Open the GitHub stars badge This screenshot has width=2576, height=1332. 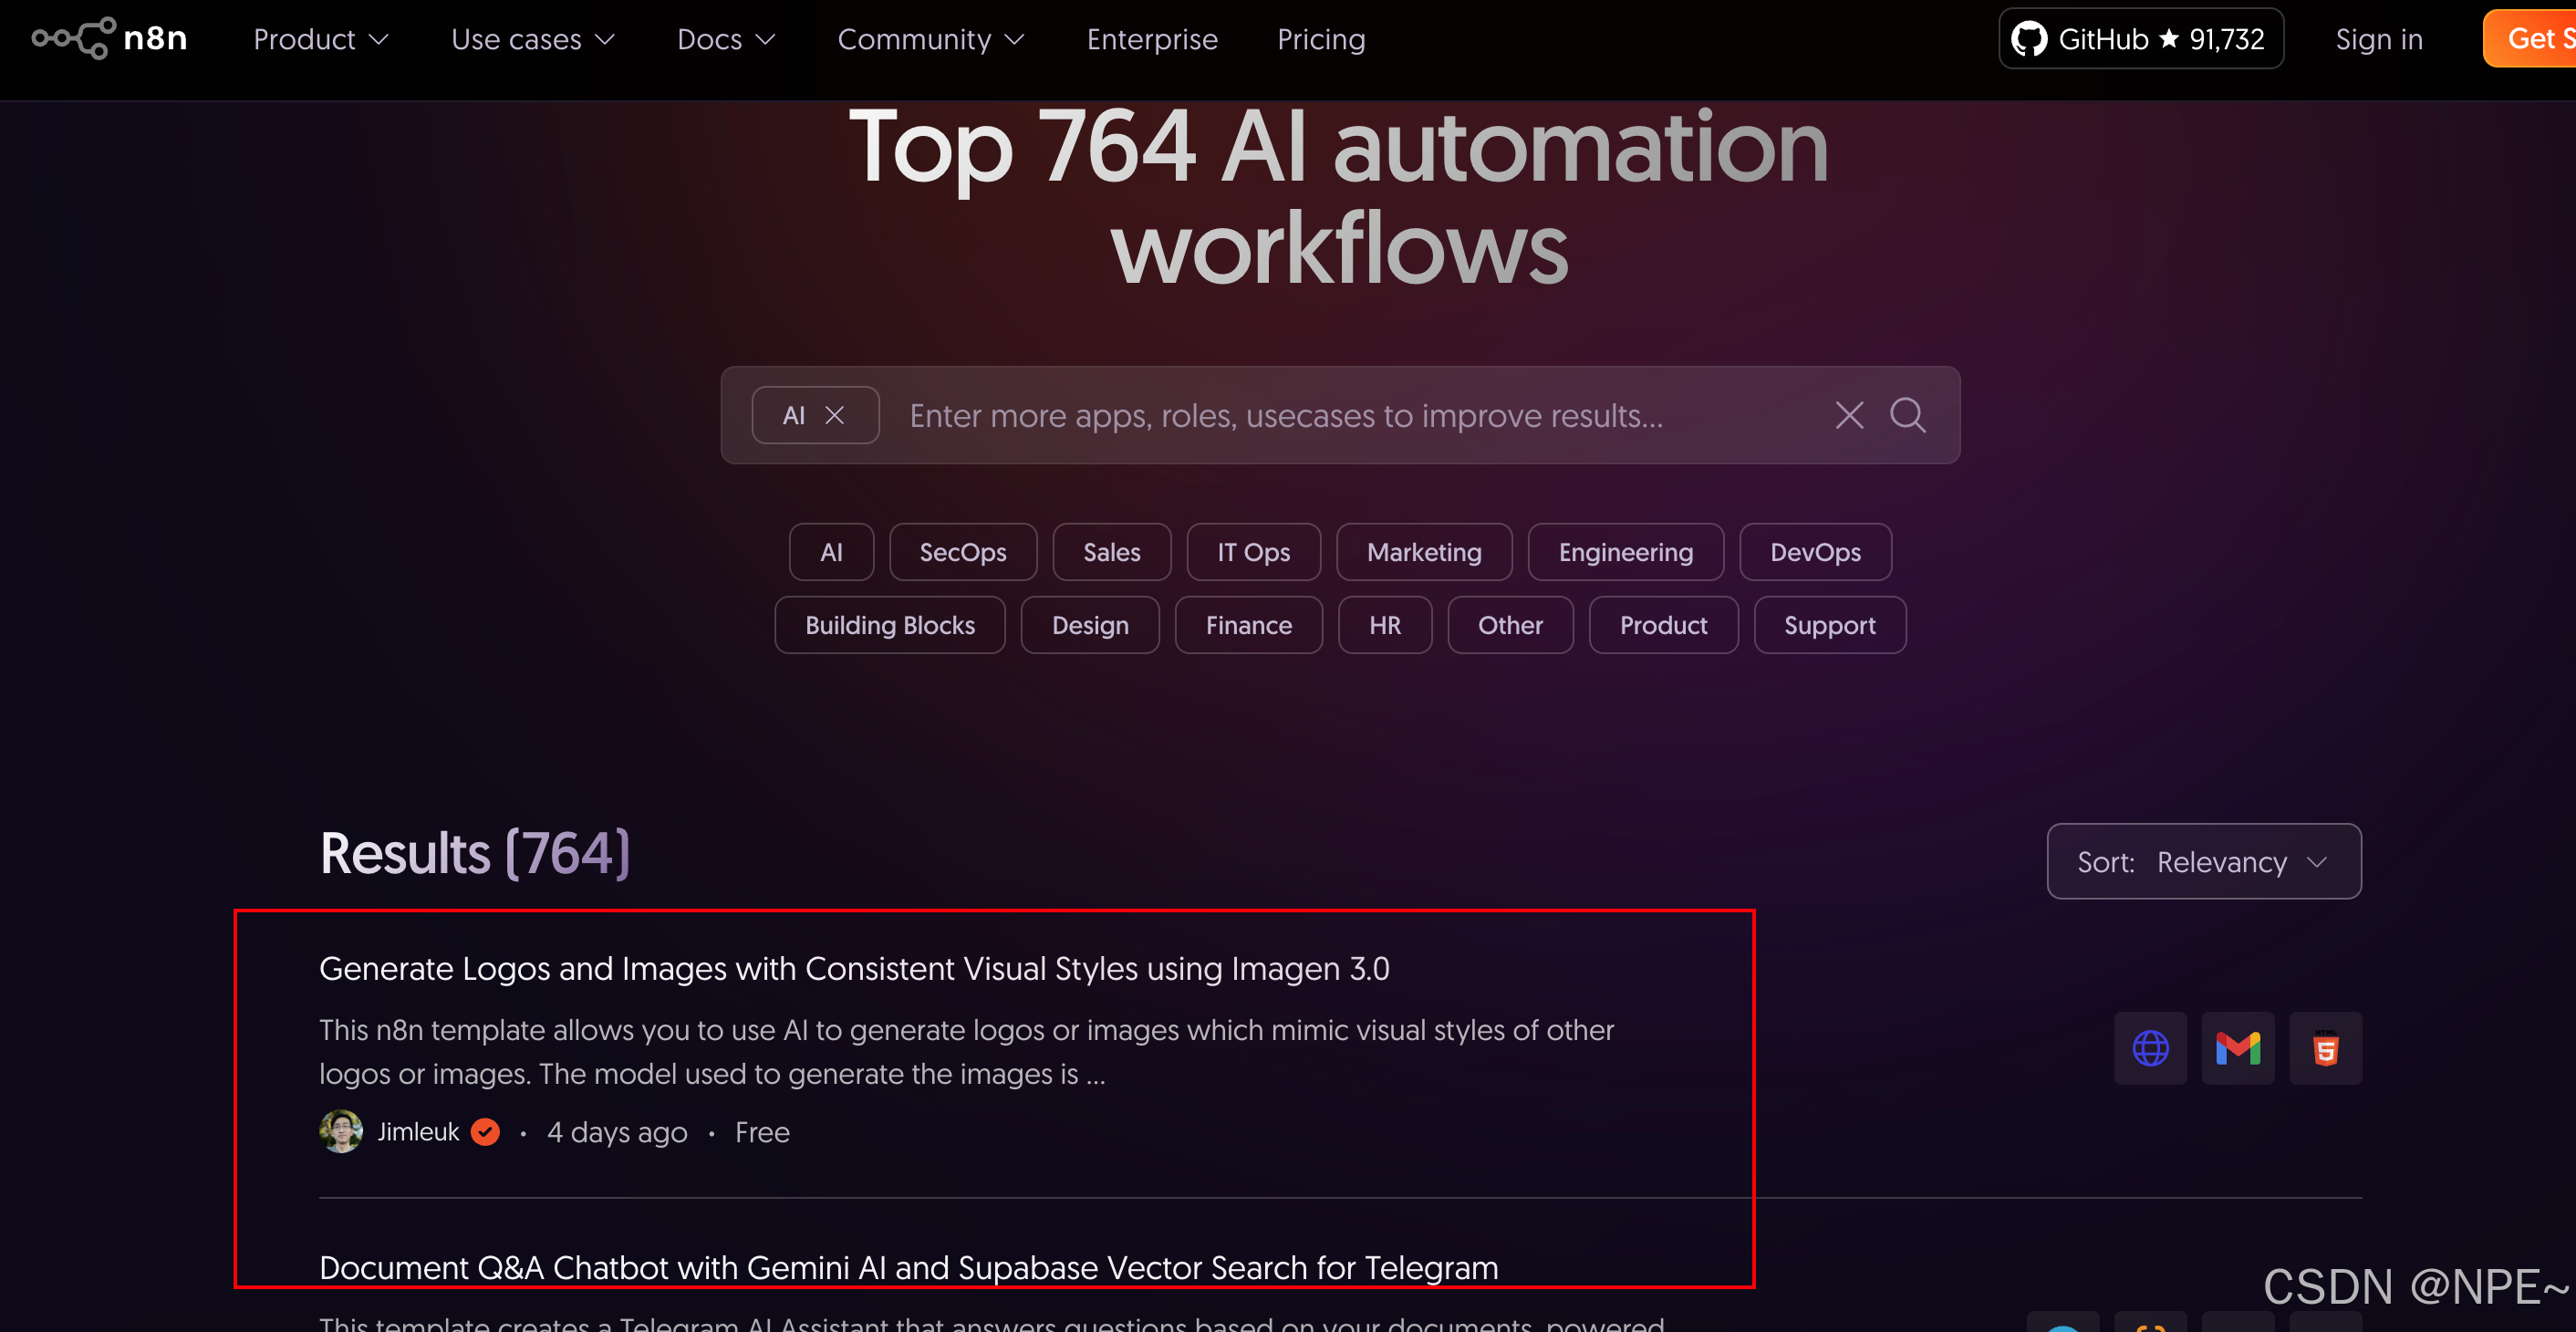(2140, 39)
